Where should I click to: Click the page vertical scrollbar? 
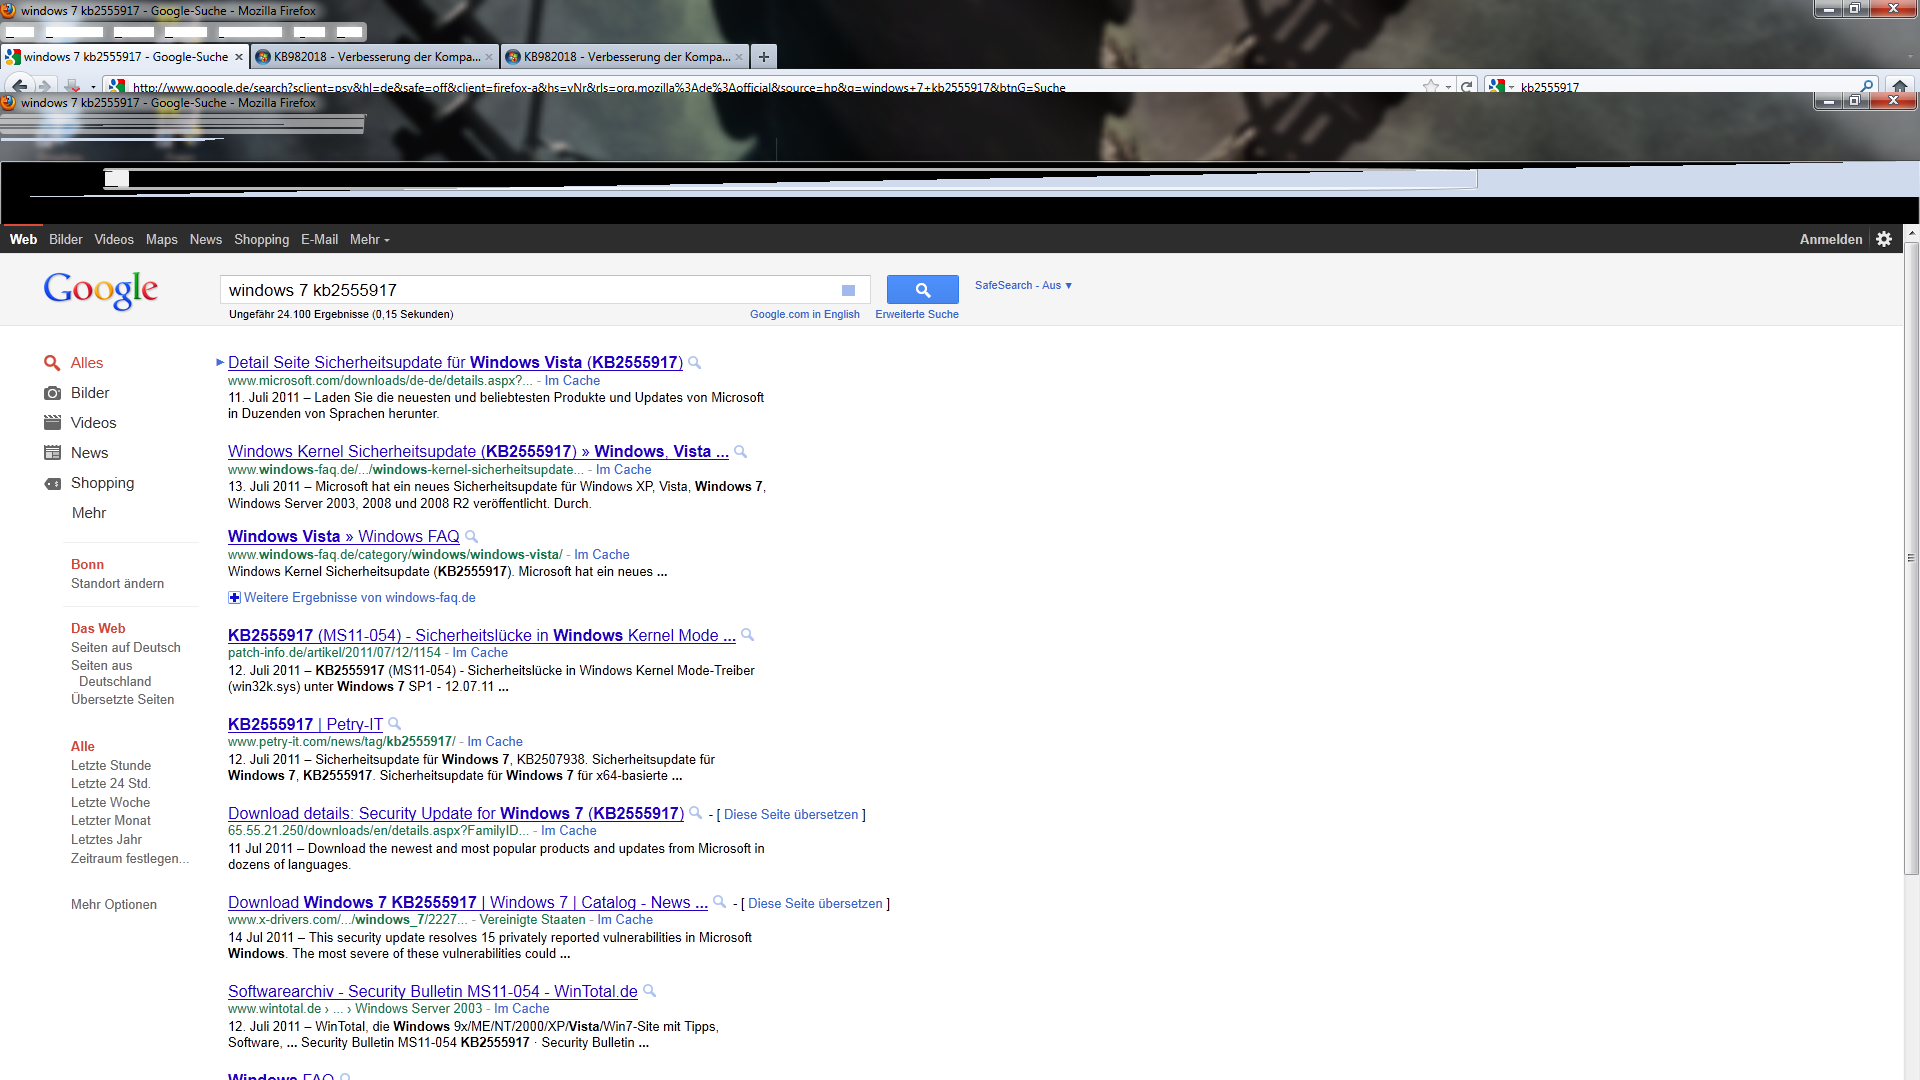tap(1911, 560)
